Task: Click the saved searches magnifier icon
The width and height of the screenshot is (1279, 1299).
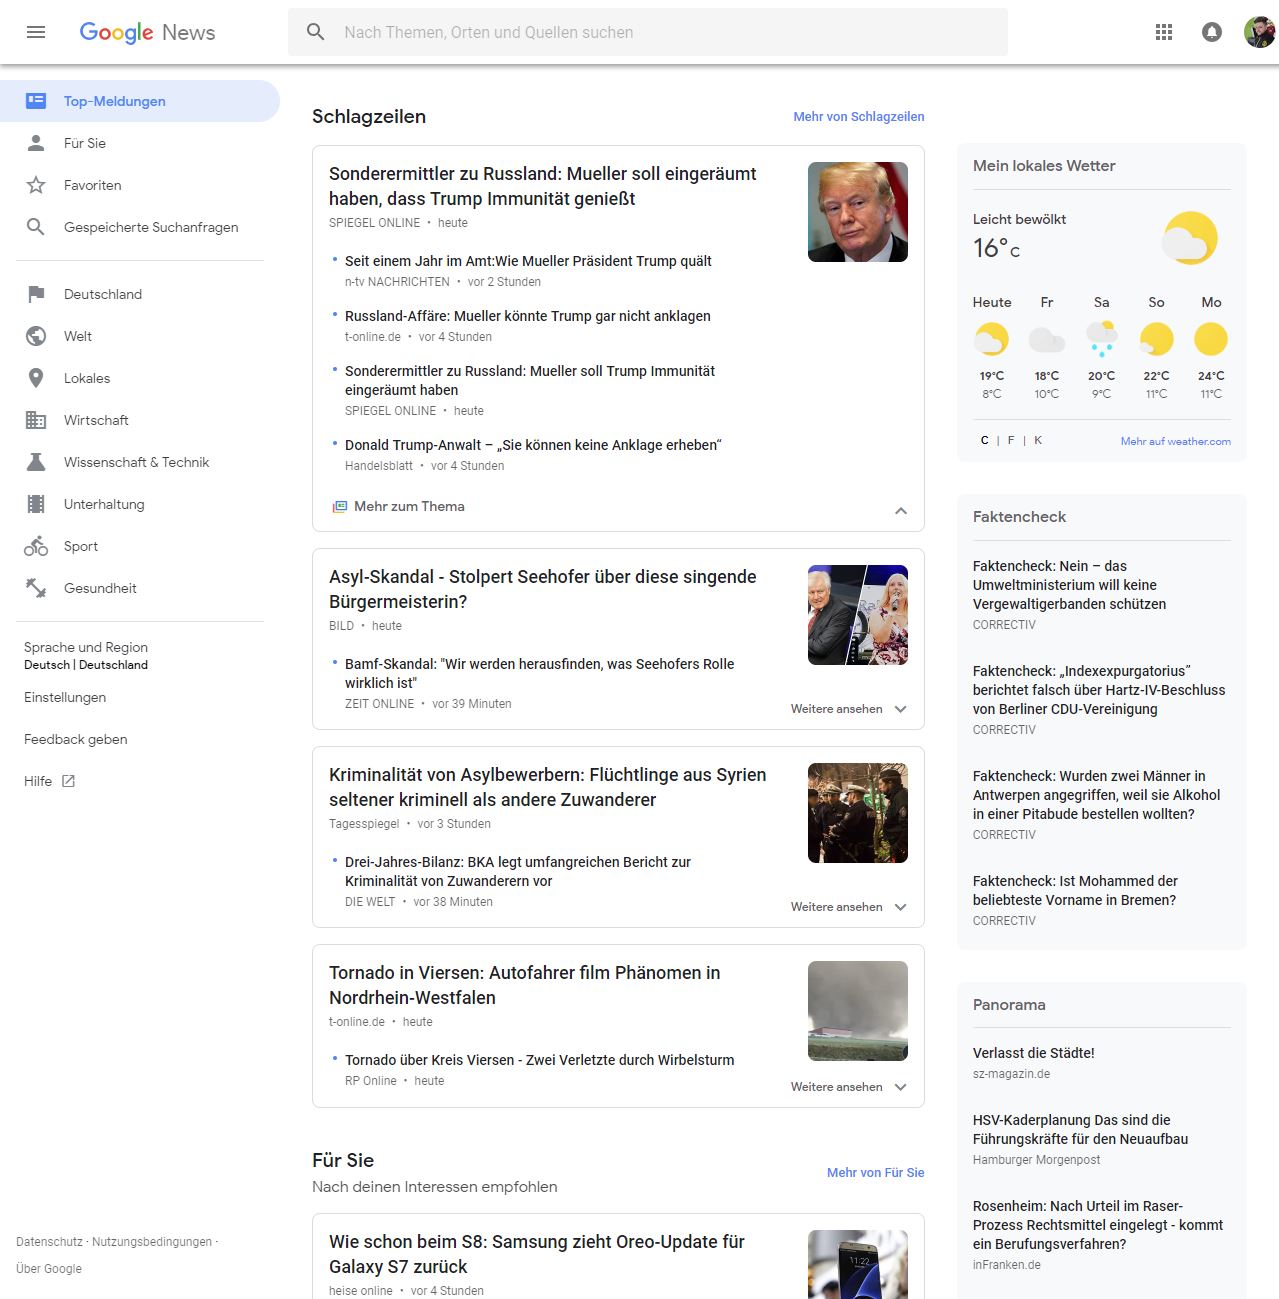Action: [36, 227]
